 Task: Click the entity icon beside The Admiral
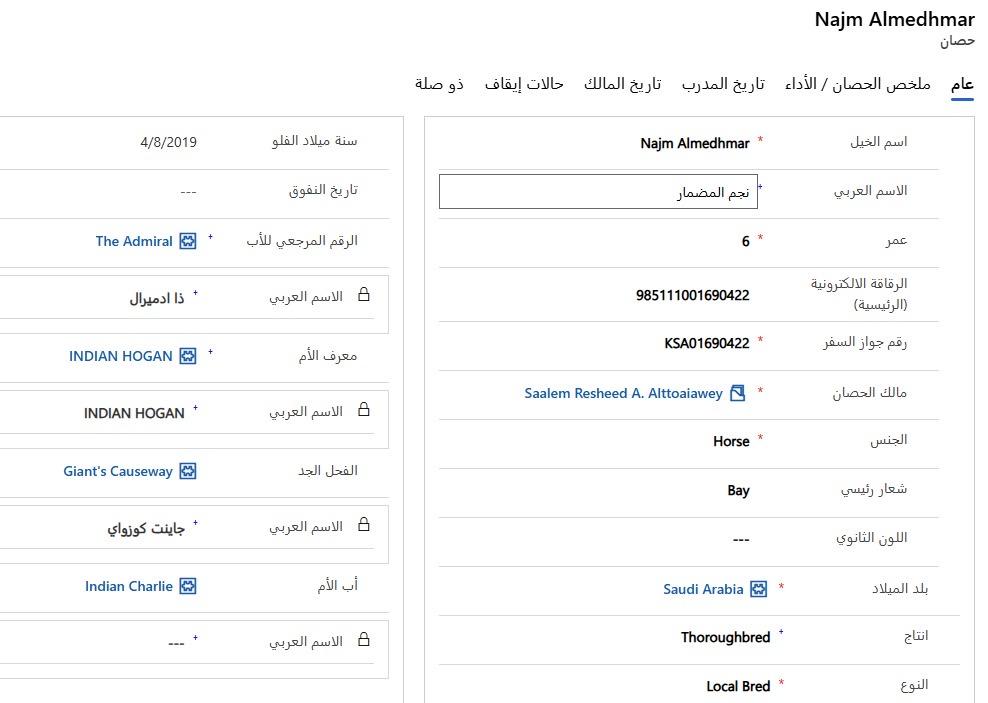[188, 241]
